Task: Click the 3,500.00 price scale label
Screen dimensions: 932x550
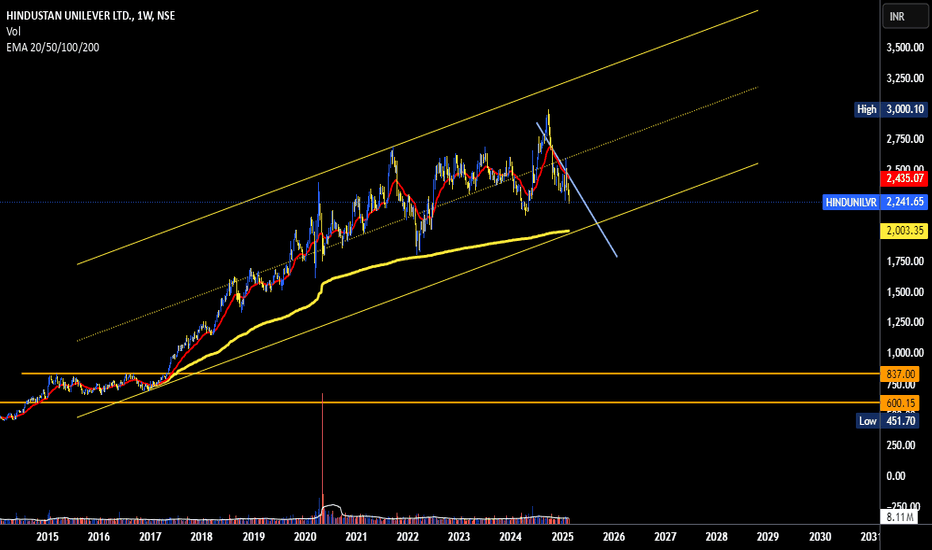Action: pos(905,48)
